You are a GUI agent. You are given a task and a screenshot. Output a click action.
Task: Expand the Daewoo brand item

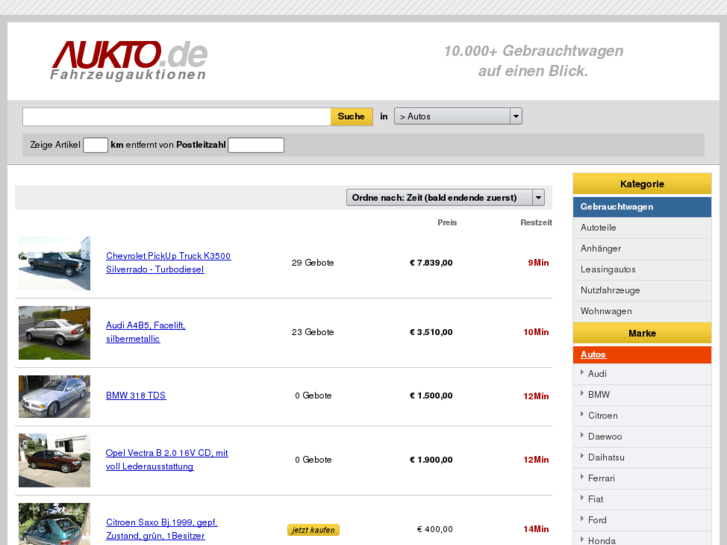(642, 436)
